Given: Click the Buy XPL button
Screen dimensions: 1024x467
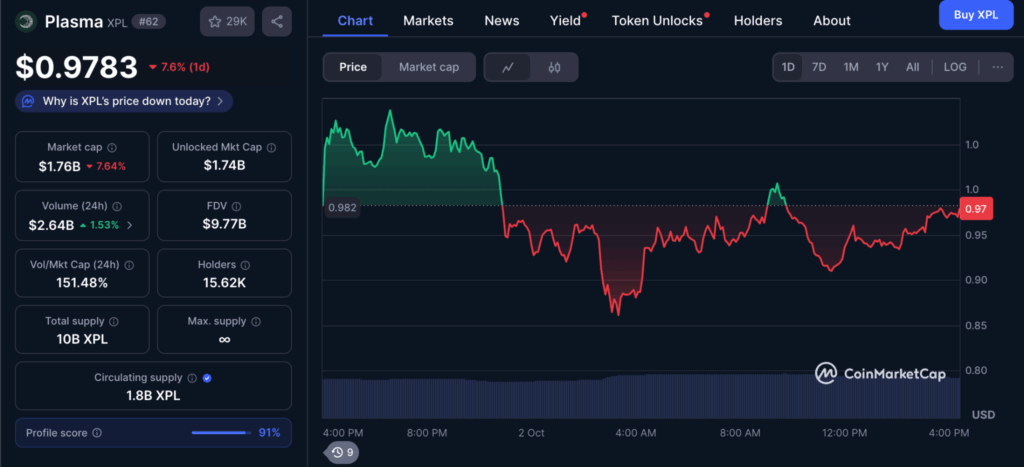Looking at the screenshot, I should [x=975, y=15].
